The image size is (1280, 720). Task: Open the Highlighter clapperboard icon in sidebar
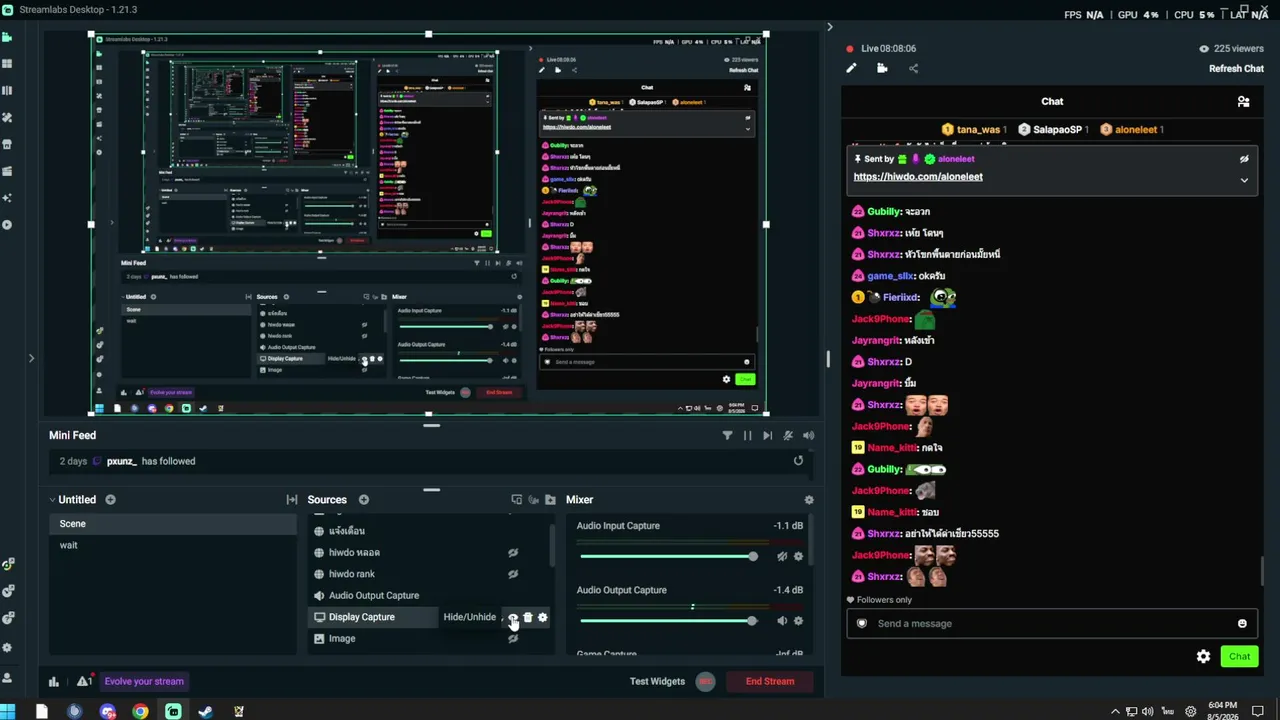click(7, 171)
